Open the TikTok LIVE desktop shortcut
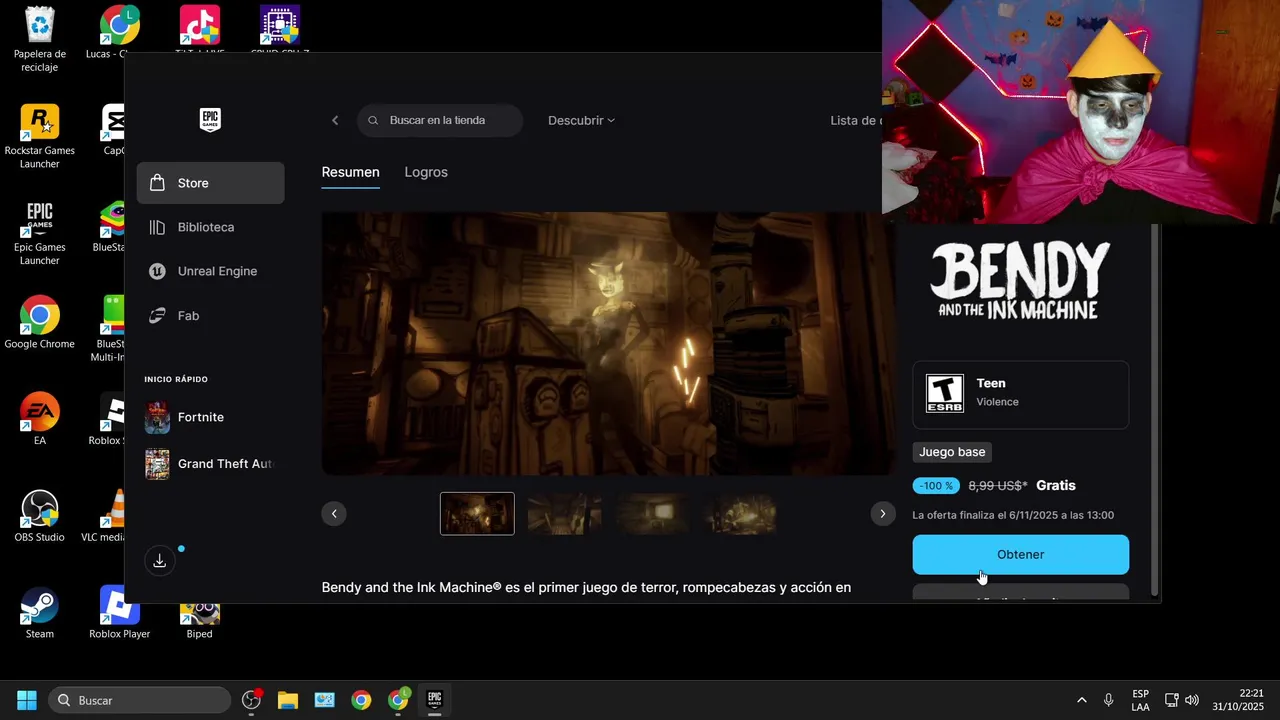 coord(200,28)
